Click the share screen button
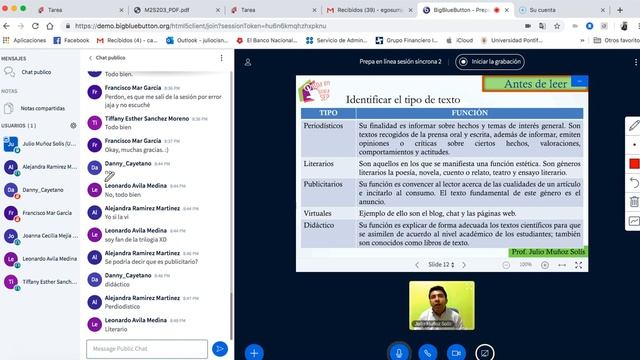The height and width of the screenshot is (360, 640). (x=484, y=352)
